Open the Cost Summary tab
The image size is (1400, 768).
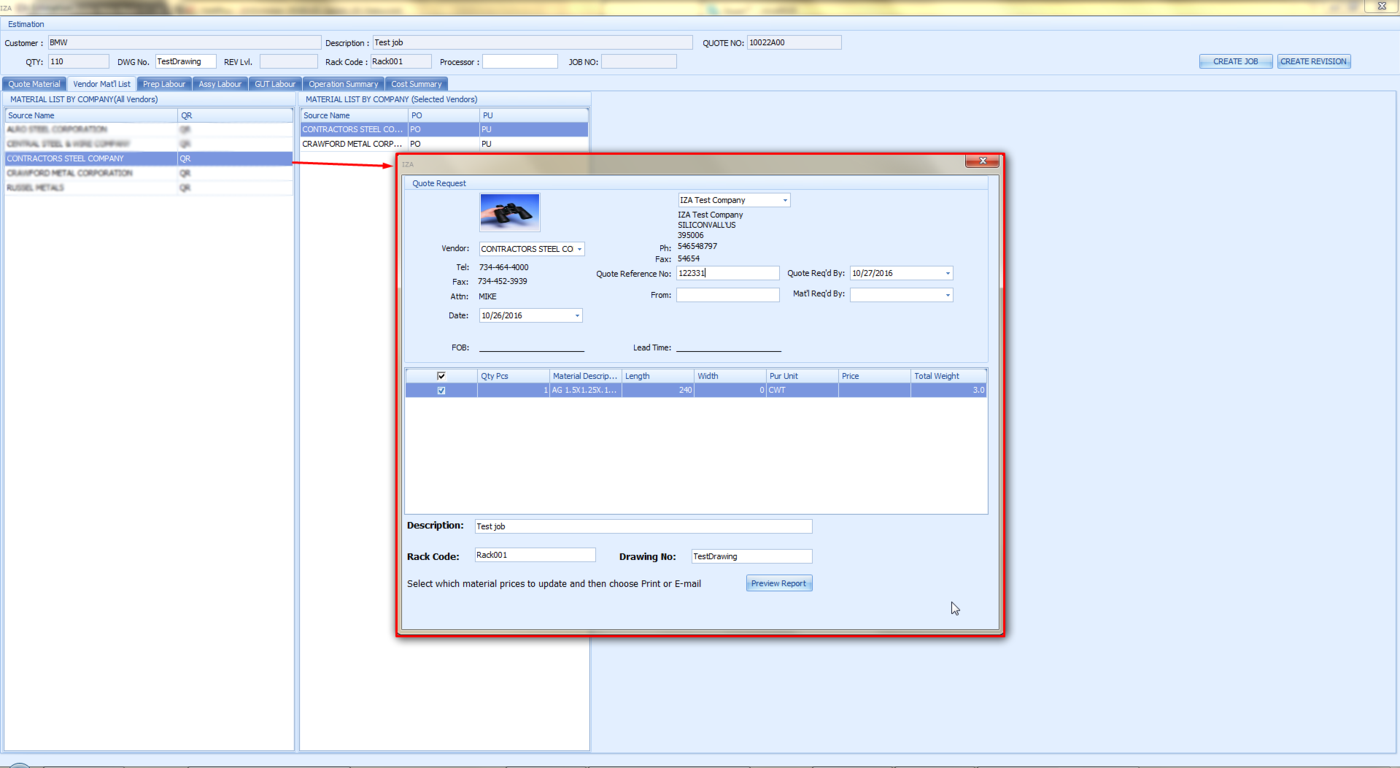point(416,84)
